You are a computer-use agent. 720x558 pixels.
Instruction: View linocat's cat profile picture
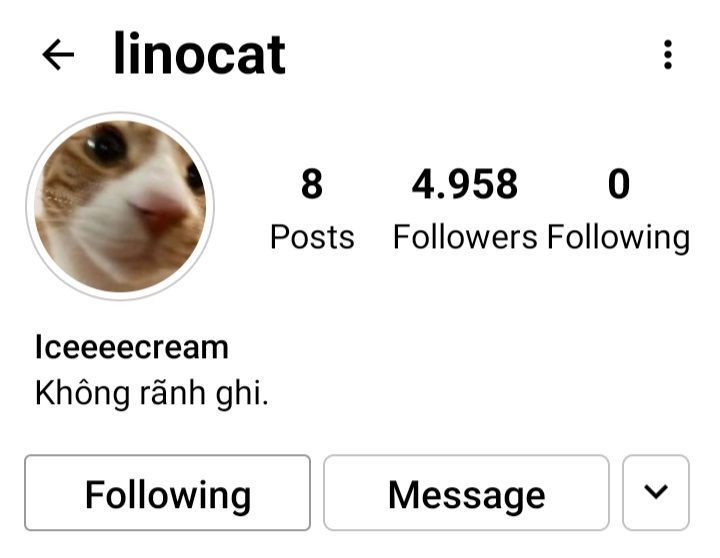point(120,206)
